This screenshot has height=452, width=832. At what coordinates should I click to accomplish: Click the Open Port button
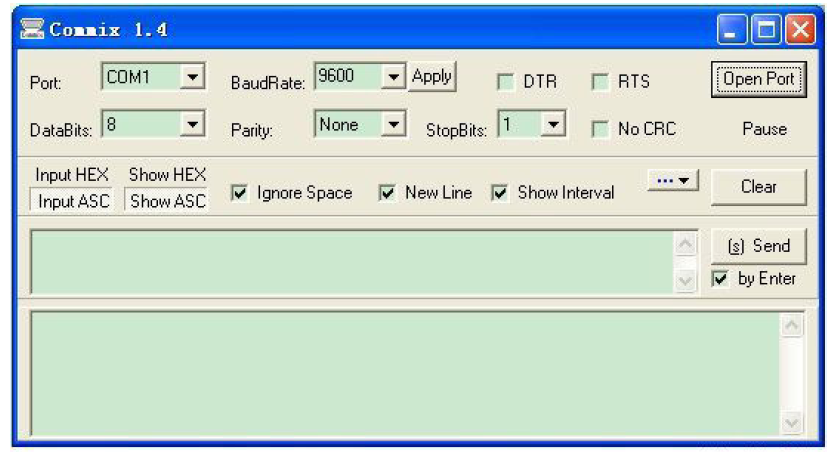(x=758, y=80)
